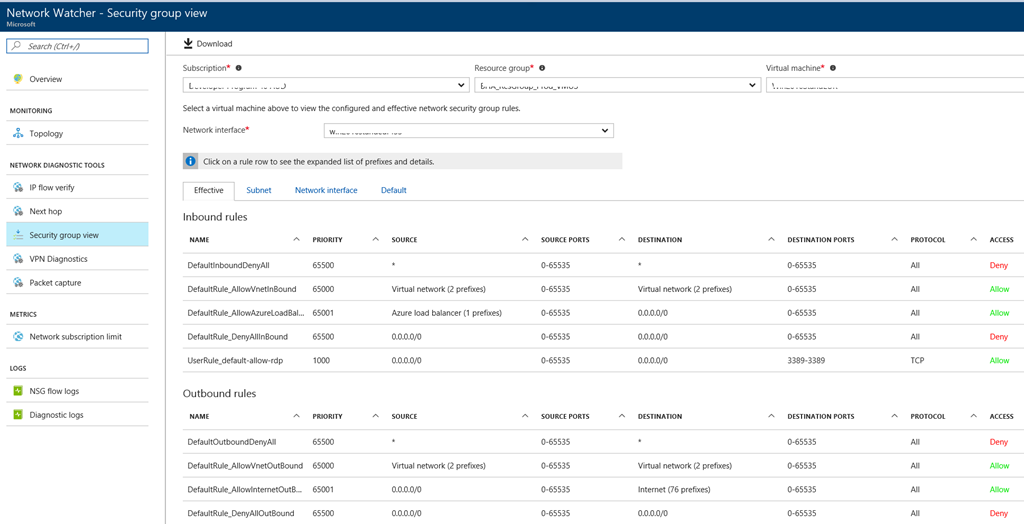This screenshot has width=1024, height=524.
Task: Click the Overview icon in sidebar
Action: (18, 79)
